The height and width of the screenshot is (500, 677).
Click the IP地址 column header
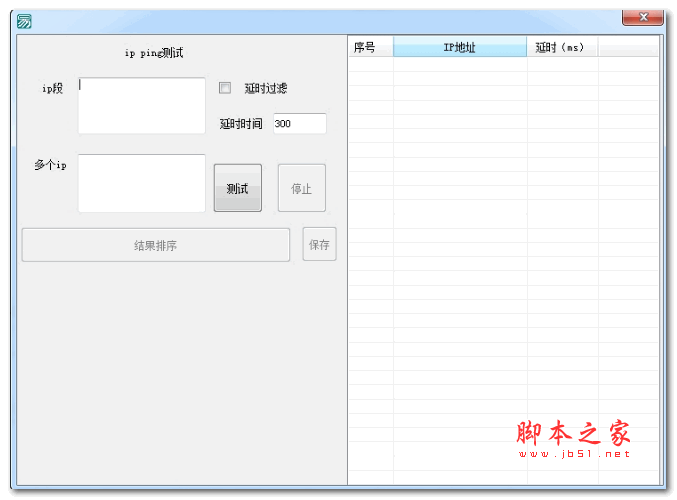pos(460,47)
